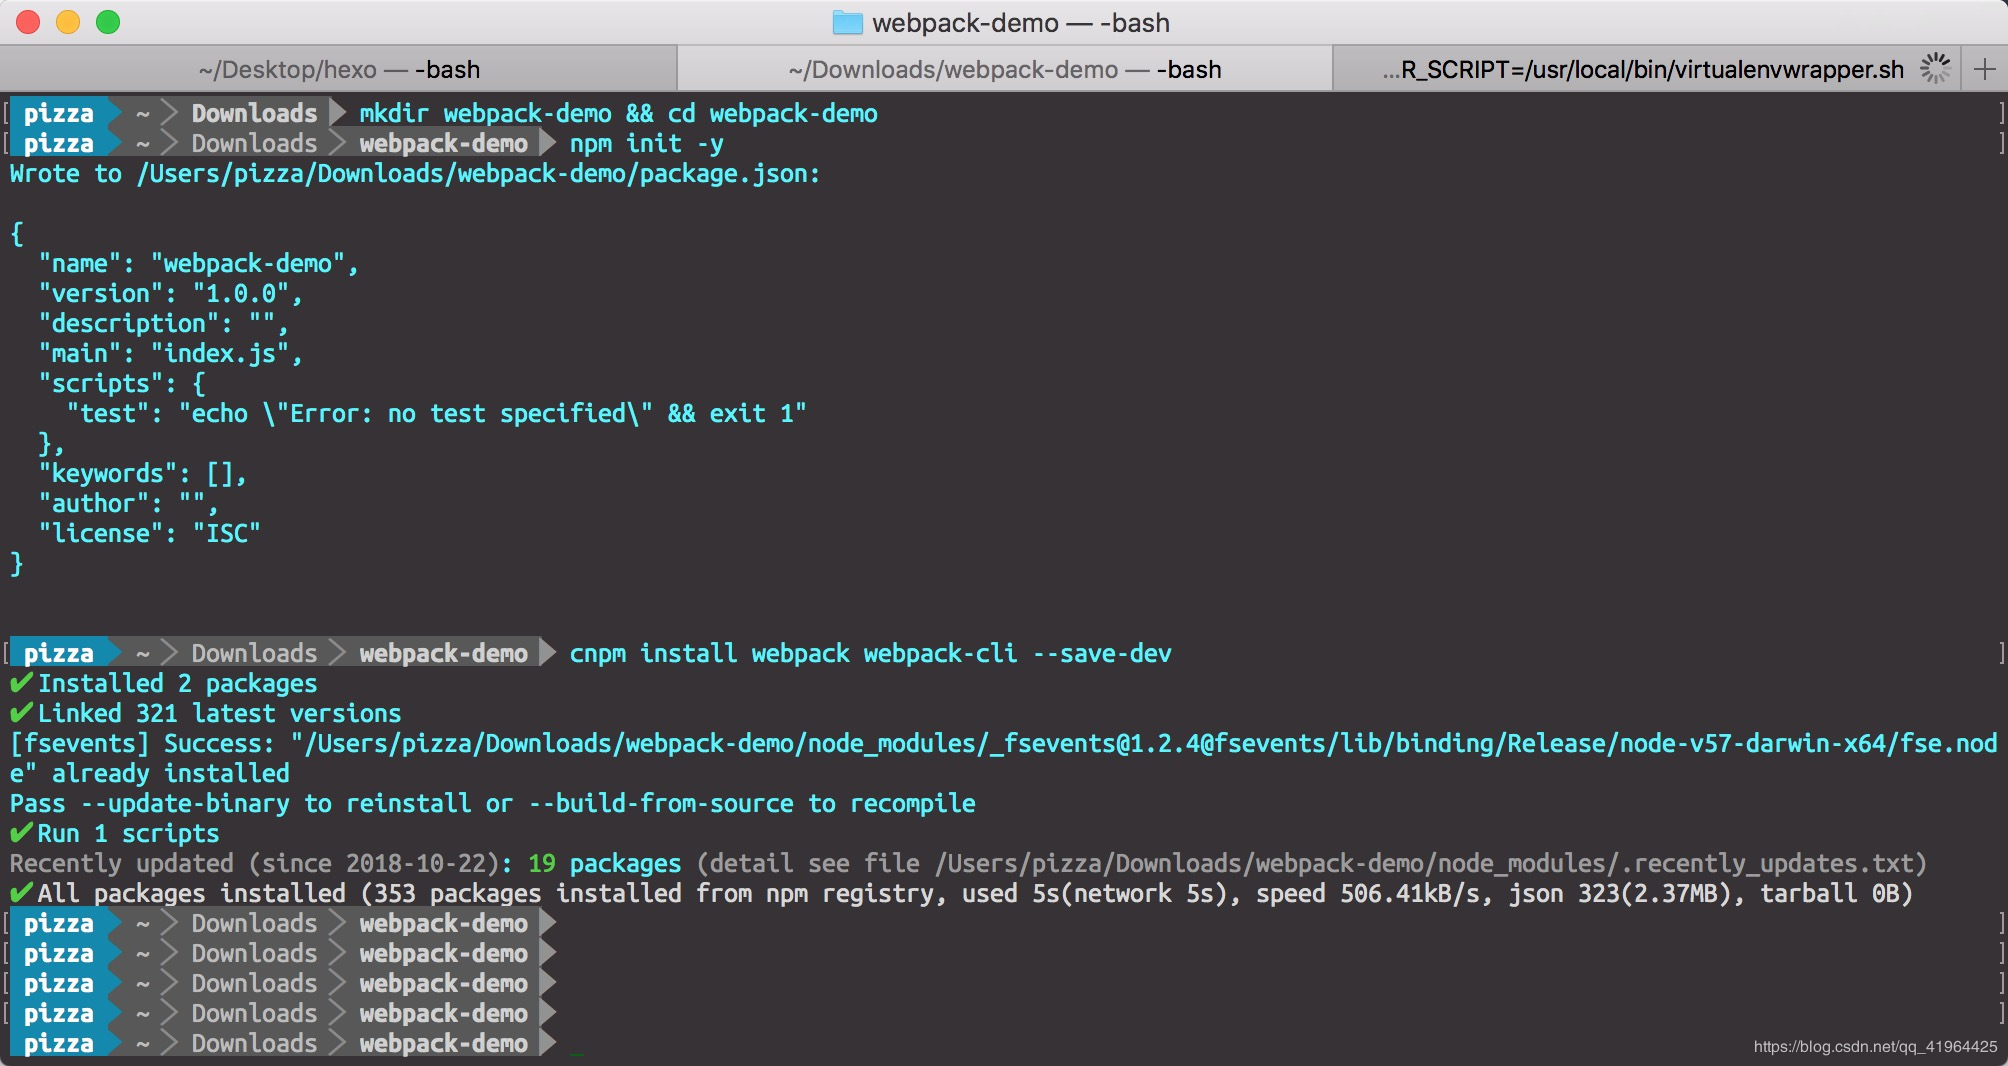The height and width of the screenshot is (1066, 2008).
Task: Click the "main": "index.js" line
Action: point(170,354)
